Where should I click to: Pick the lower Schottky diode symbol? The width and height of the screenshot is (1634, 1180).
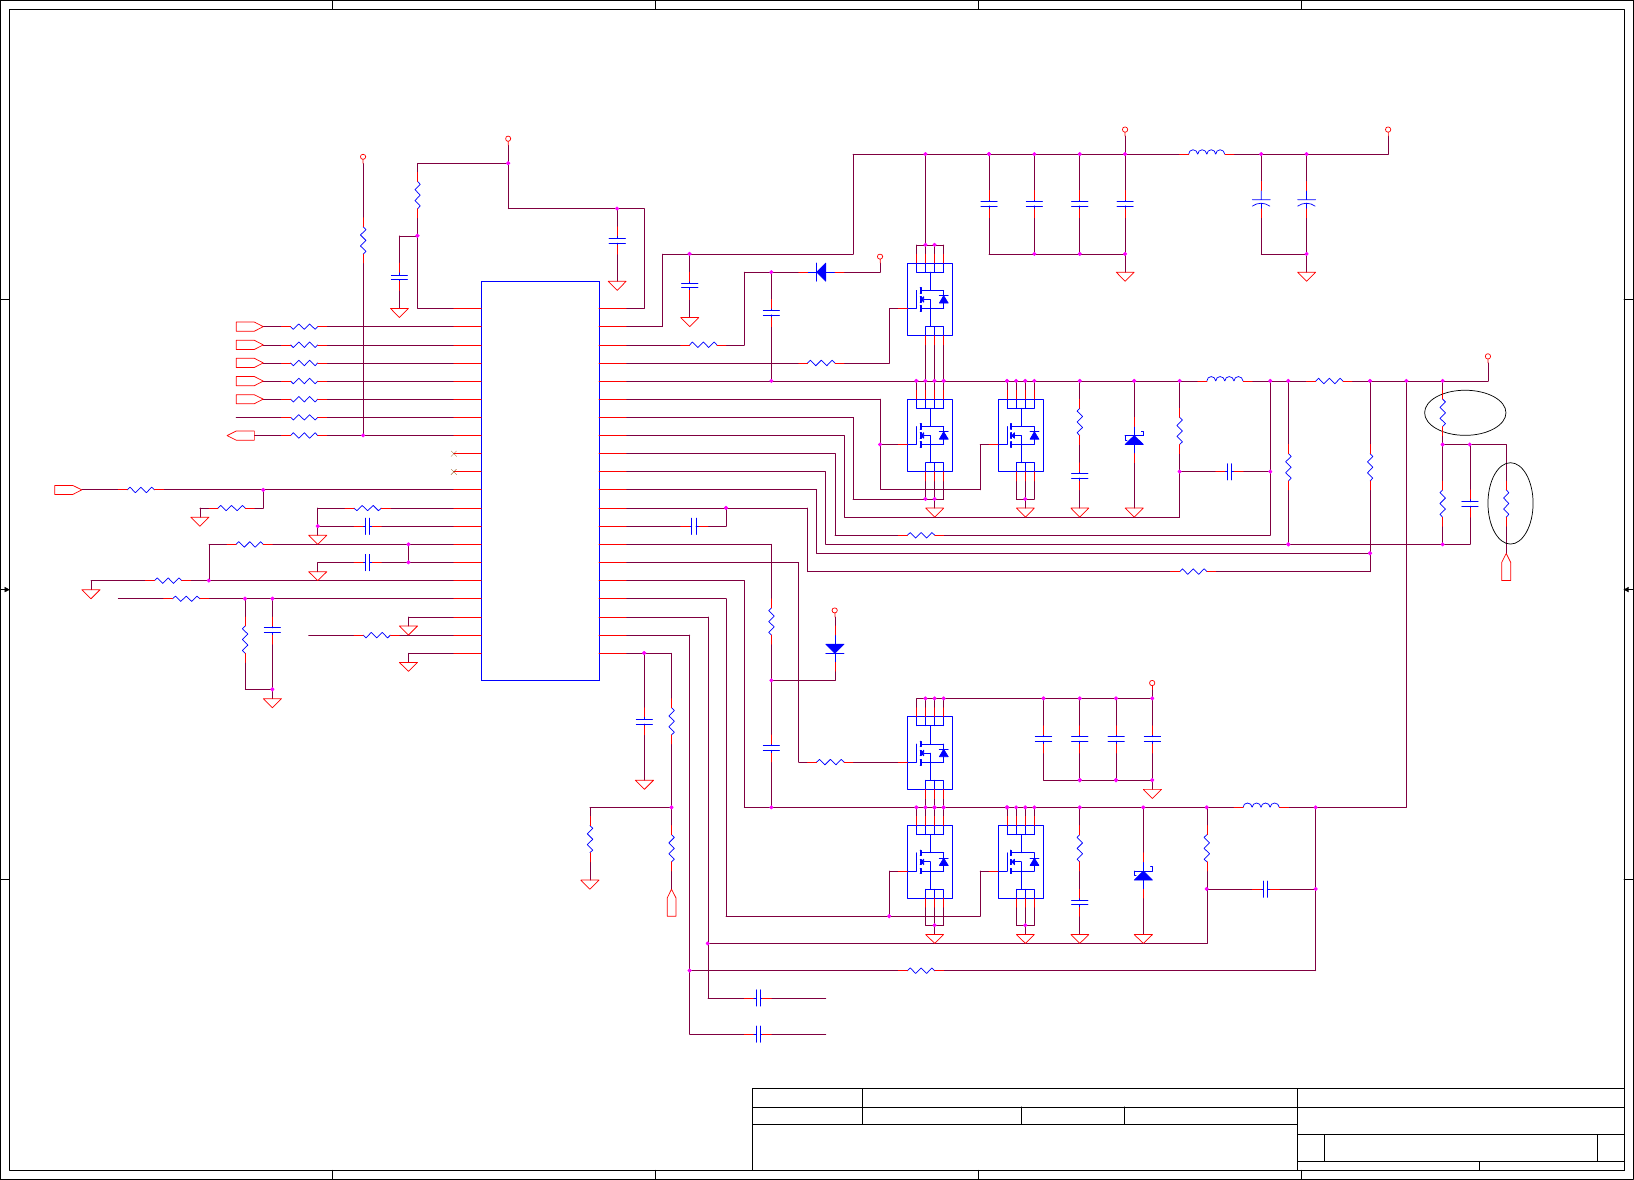pos(1143,875)
